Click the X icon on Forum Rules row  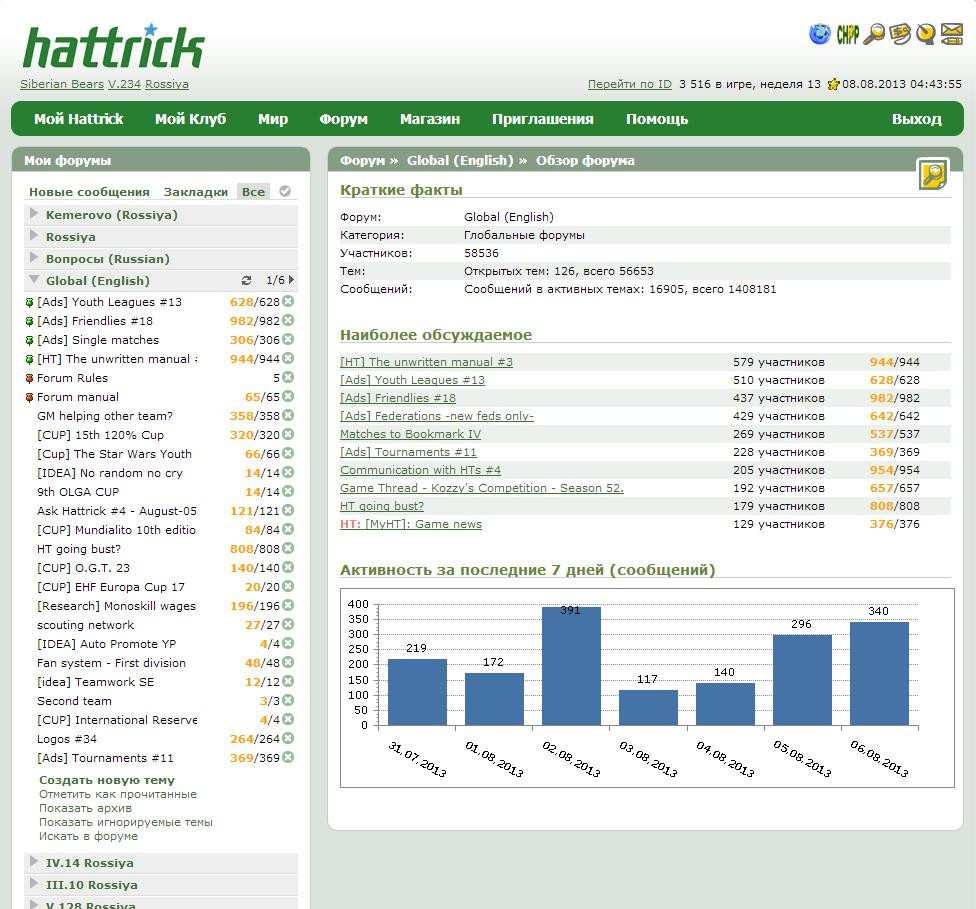(288, 377)
